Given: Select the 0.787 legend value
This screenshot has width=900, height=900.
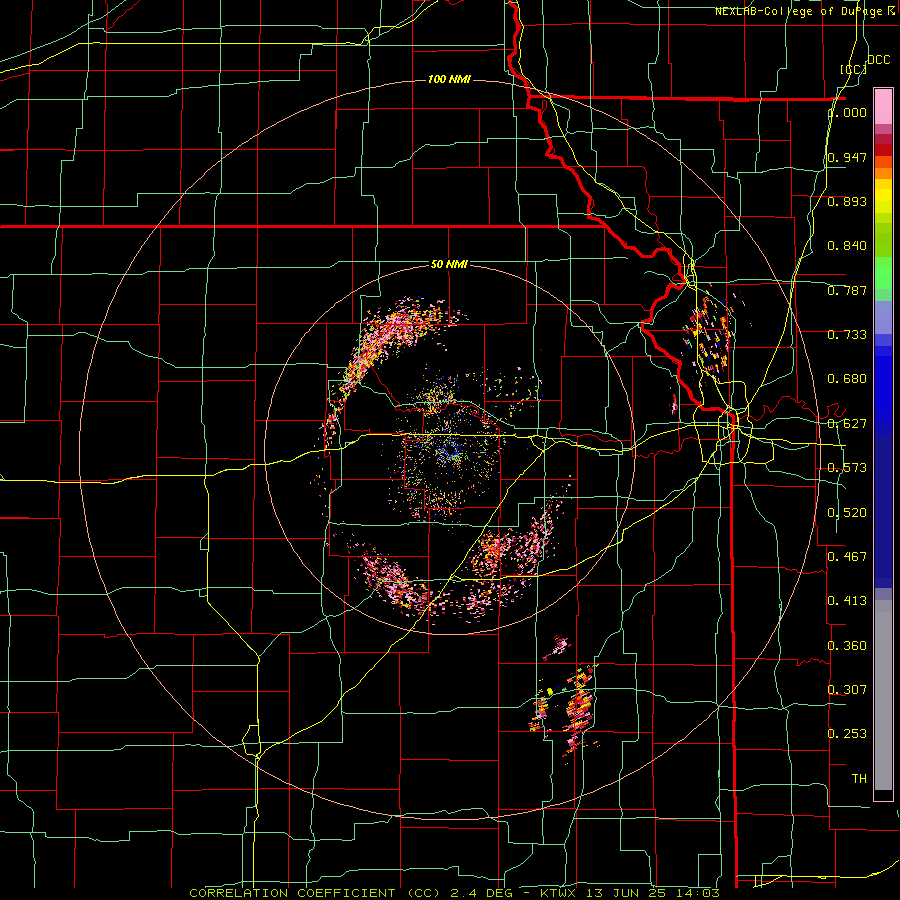Looking at the screenshot, I should pyautogui.click(x=847, y=290).
